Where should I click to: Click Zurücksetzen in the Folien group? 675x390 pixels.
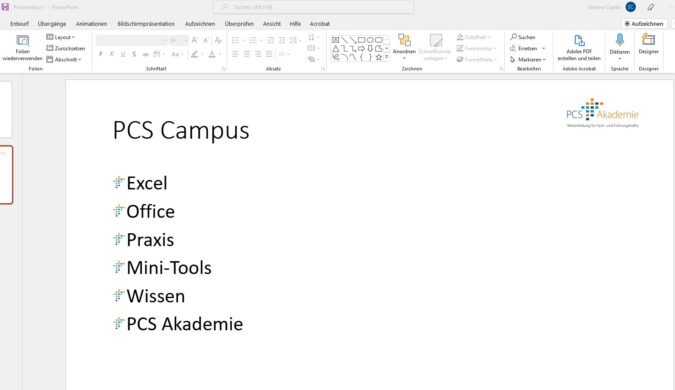[x=65, y=48]
